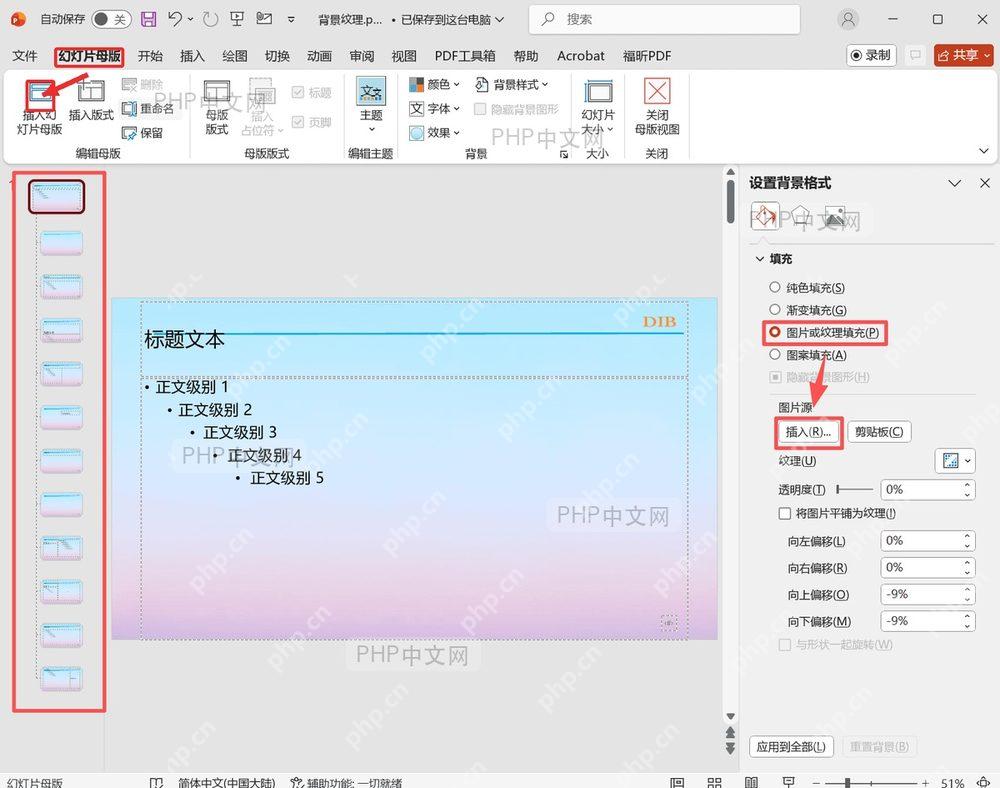Open 颜色 dropdown in ribbon
This screenshot has height=788, width=1000.
pyautogui.click(x=434, y=84)
